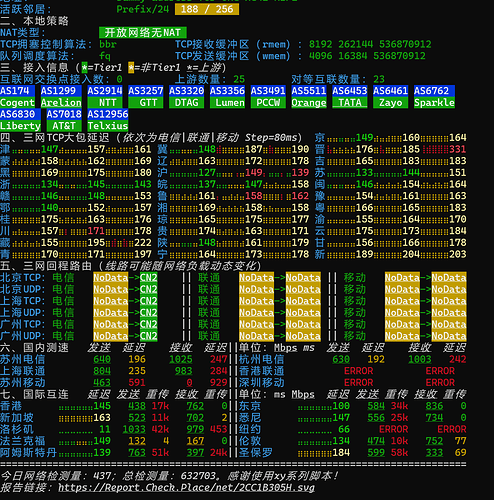This screenshot has height=500, width=494.
Task: Select the 'AS6830' blue badge
Action: click(x=20, y=114)
